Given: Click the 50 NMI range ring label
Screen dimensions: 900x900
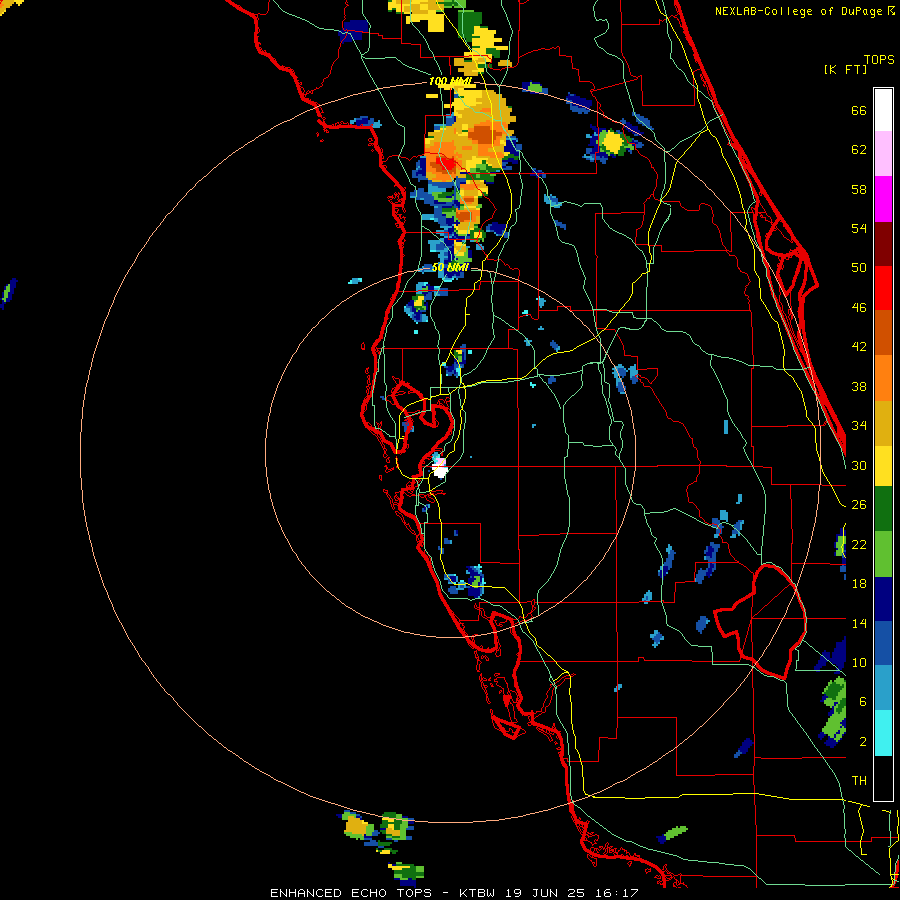Looking at the screenshot, I should (x=449, y=267).
